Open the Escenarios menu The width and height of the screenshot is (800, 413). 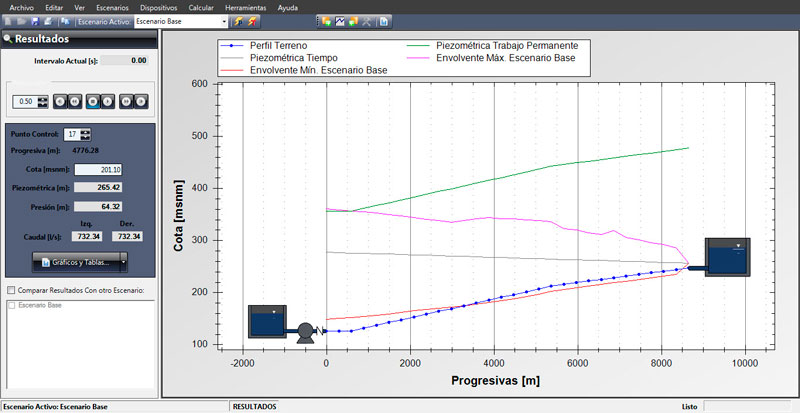point(112,6)
